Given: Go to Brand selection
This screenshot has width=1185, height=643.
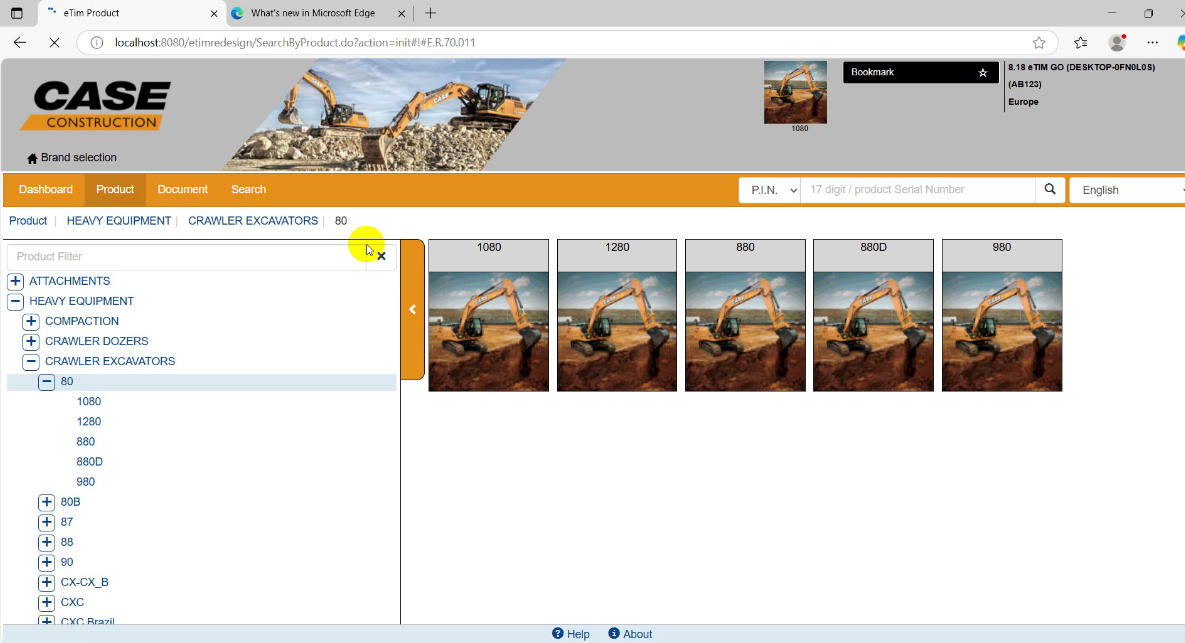Looking at the screenshot, I should (x=72, y=158).
